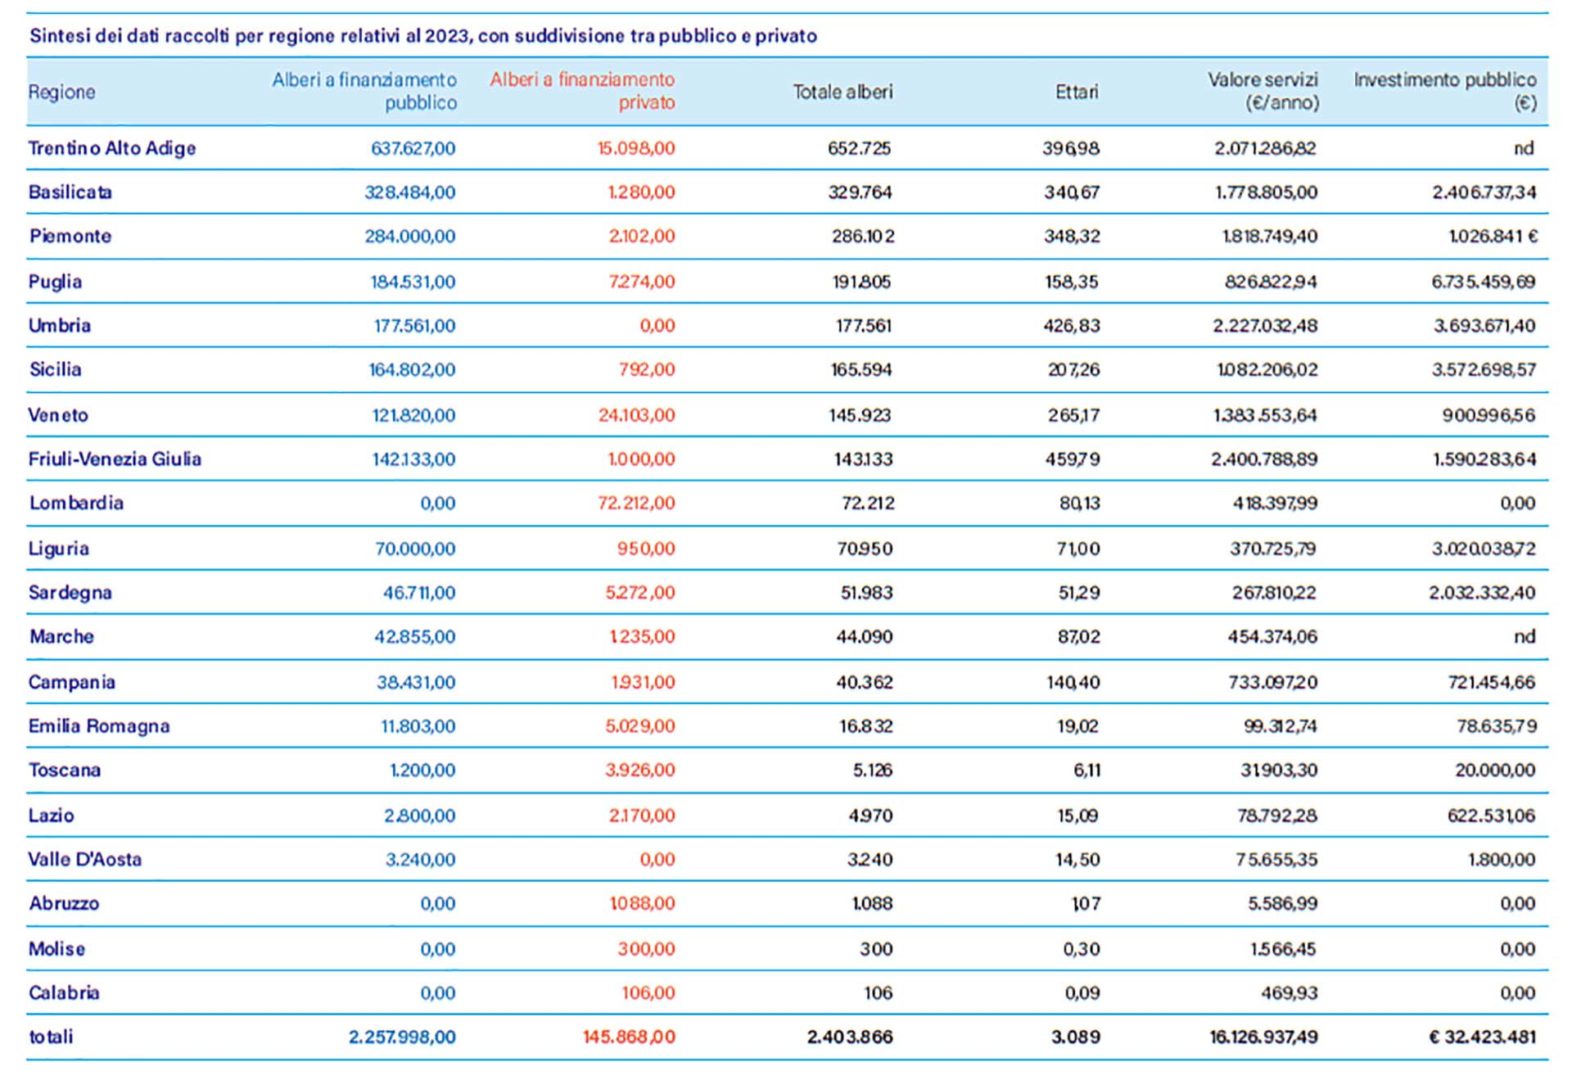This screenshot has width=1572, height=1080.
Task: Select Piemonte public trees value 284.000,00
Action: [x=410, y=236]
